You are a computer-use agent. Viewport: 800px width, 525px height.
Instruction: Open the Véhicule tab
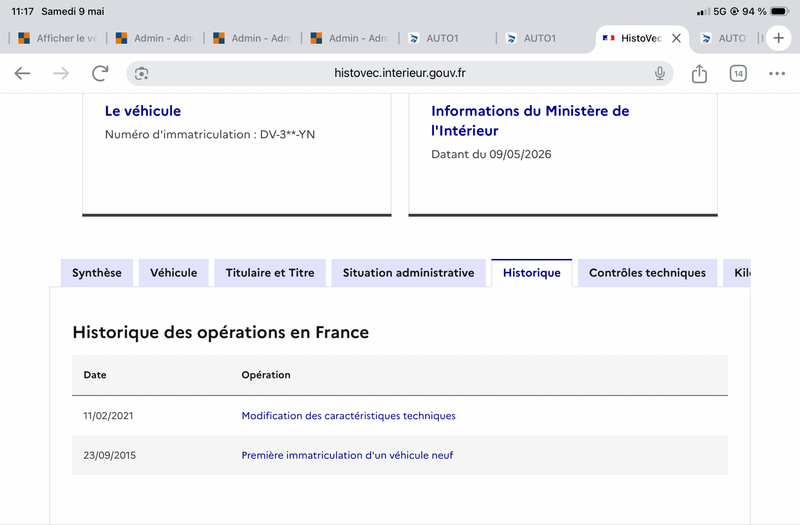point(173,272)
